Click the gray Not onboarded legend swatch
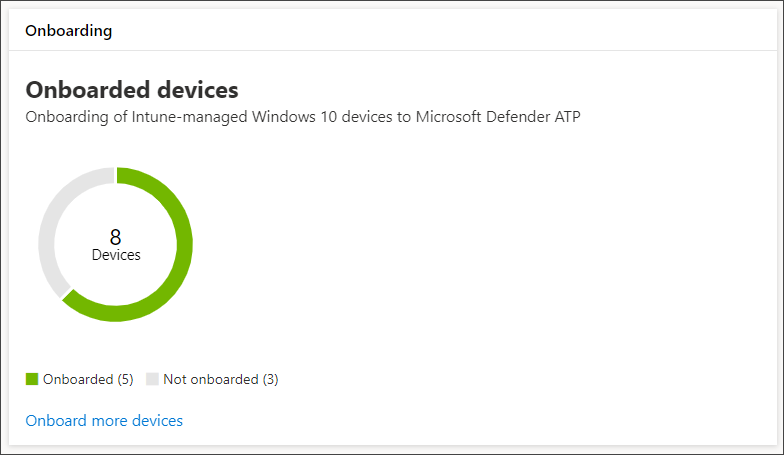This screenshot has width=784, height=455. (152, 379)
